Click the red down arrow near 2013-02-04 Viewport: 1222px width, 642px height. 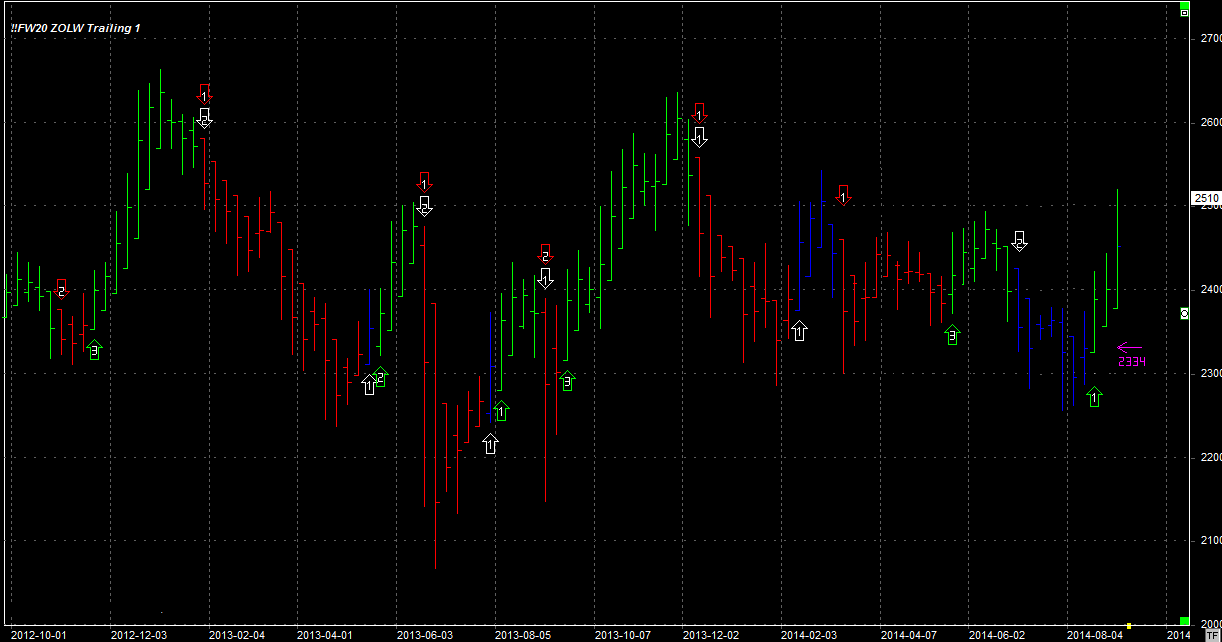[x=204, y=94]
